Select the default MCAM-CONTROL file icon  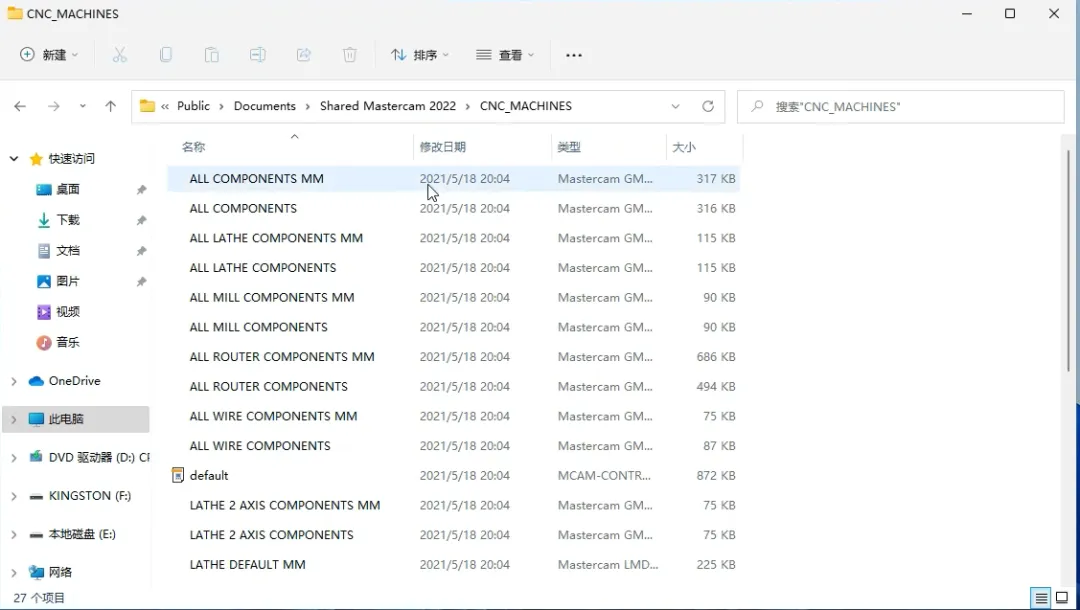coord(178,475)
